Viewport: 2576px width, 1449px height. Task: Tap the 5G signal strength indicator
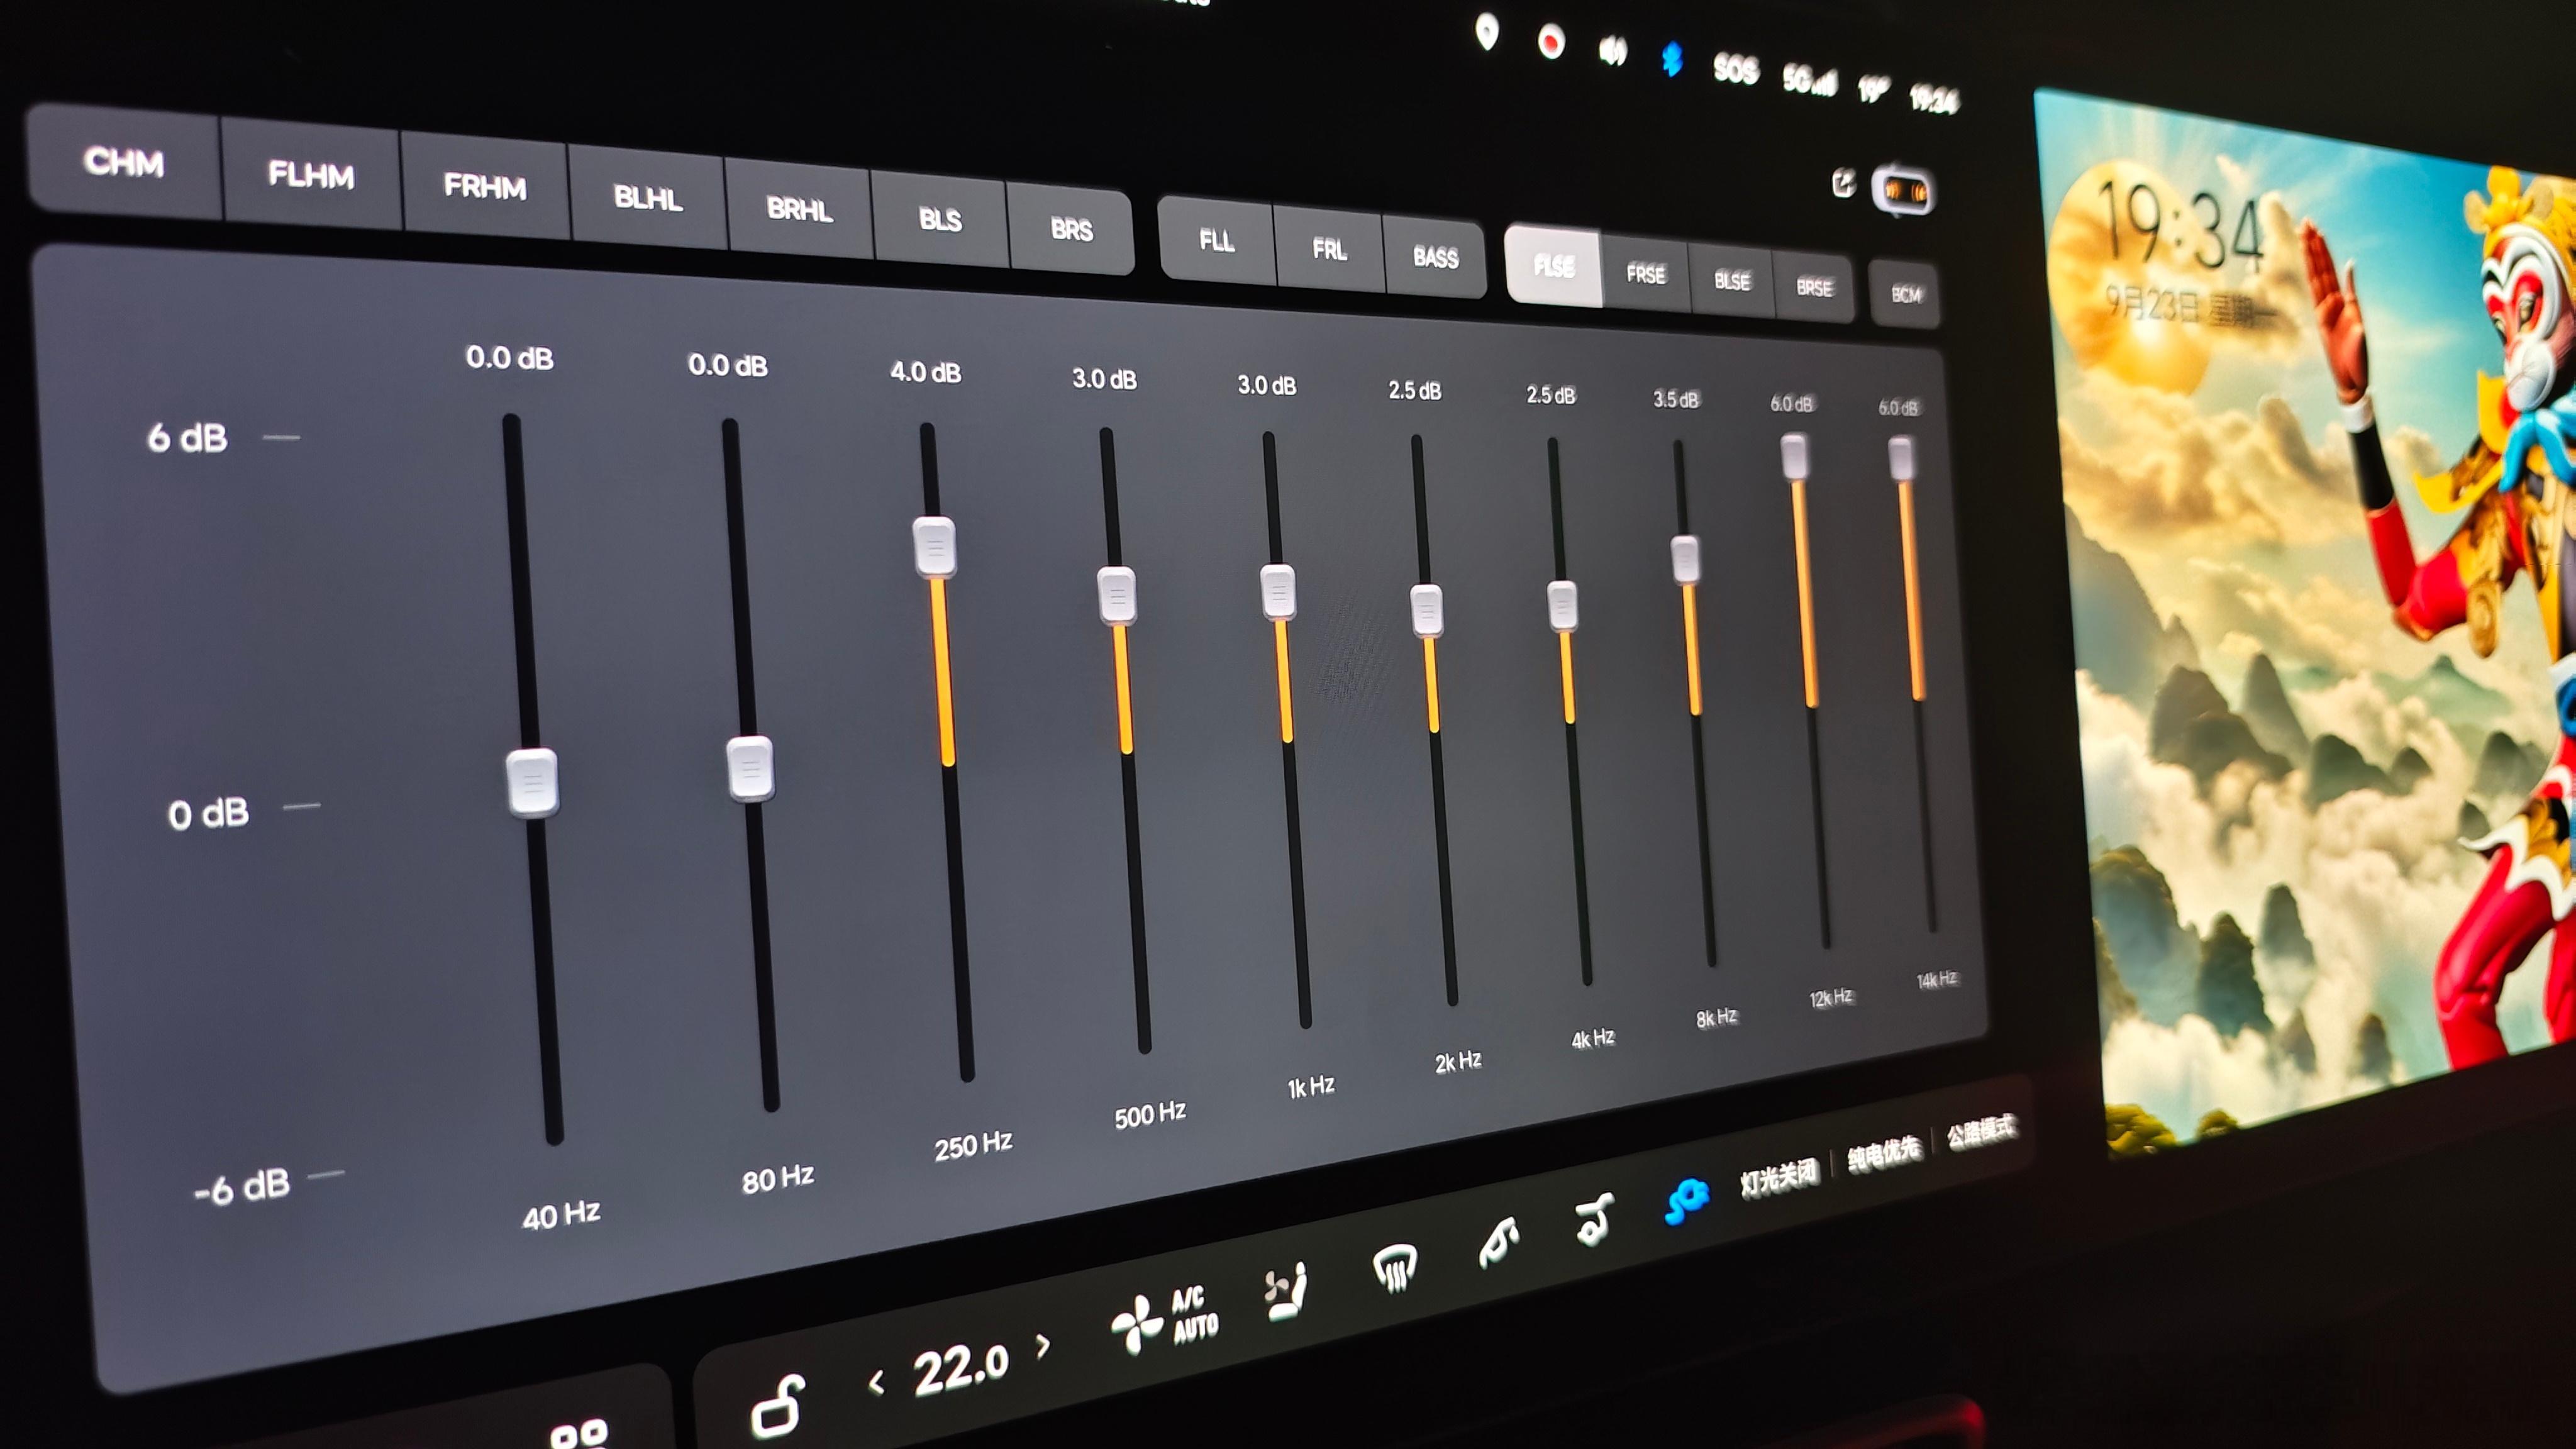click(1809, 79)
